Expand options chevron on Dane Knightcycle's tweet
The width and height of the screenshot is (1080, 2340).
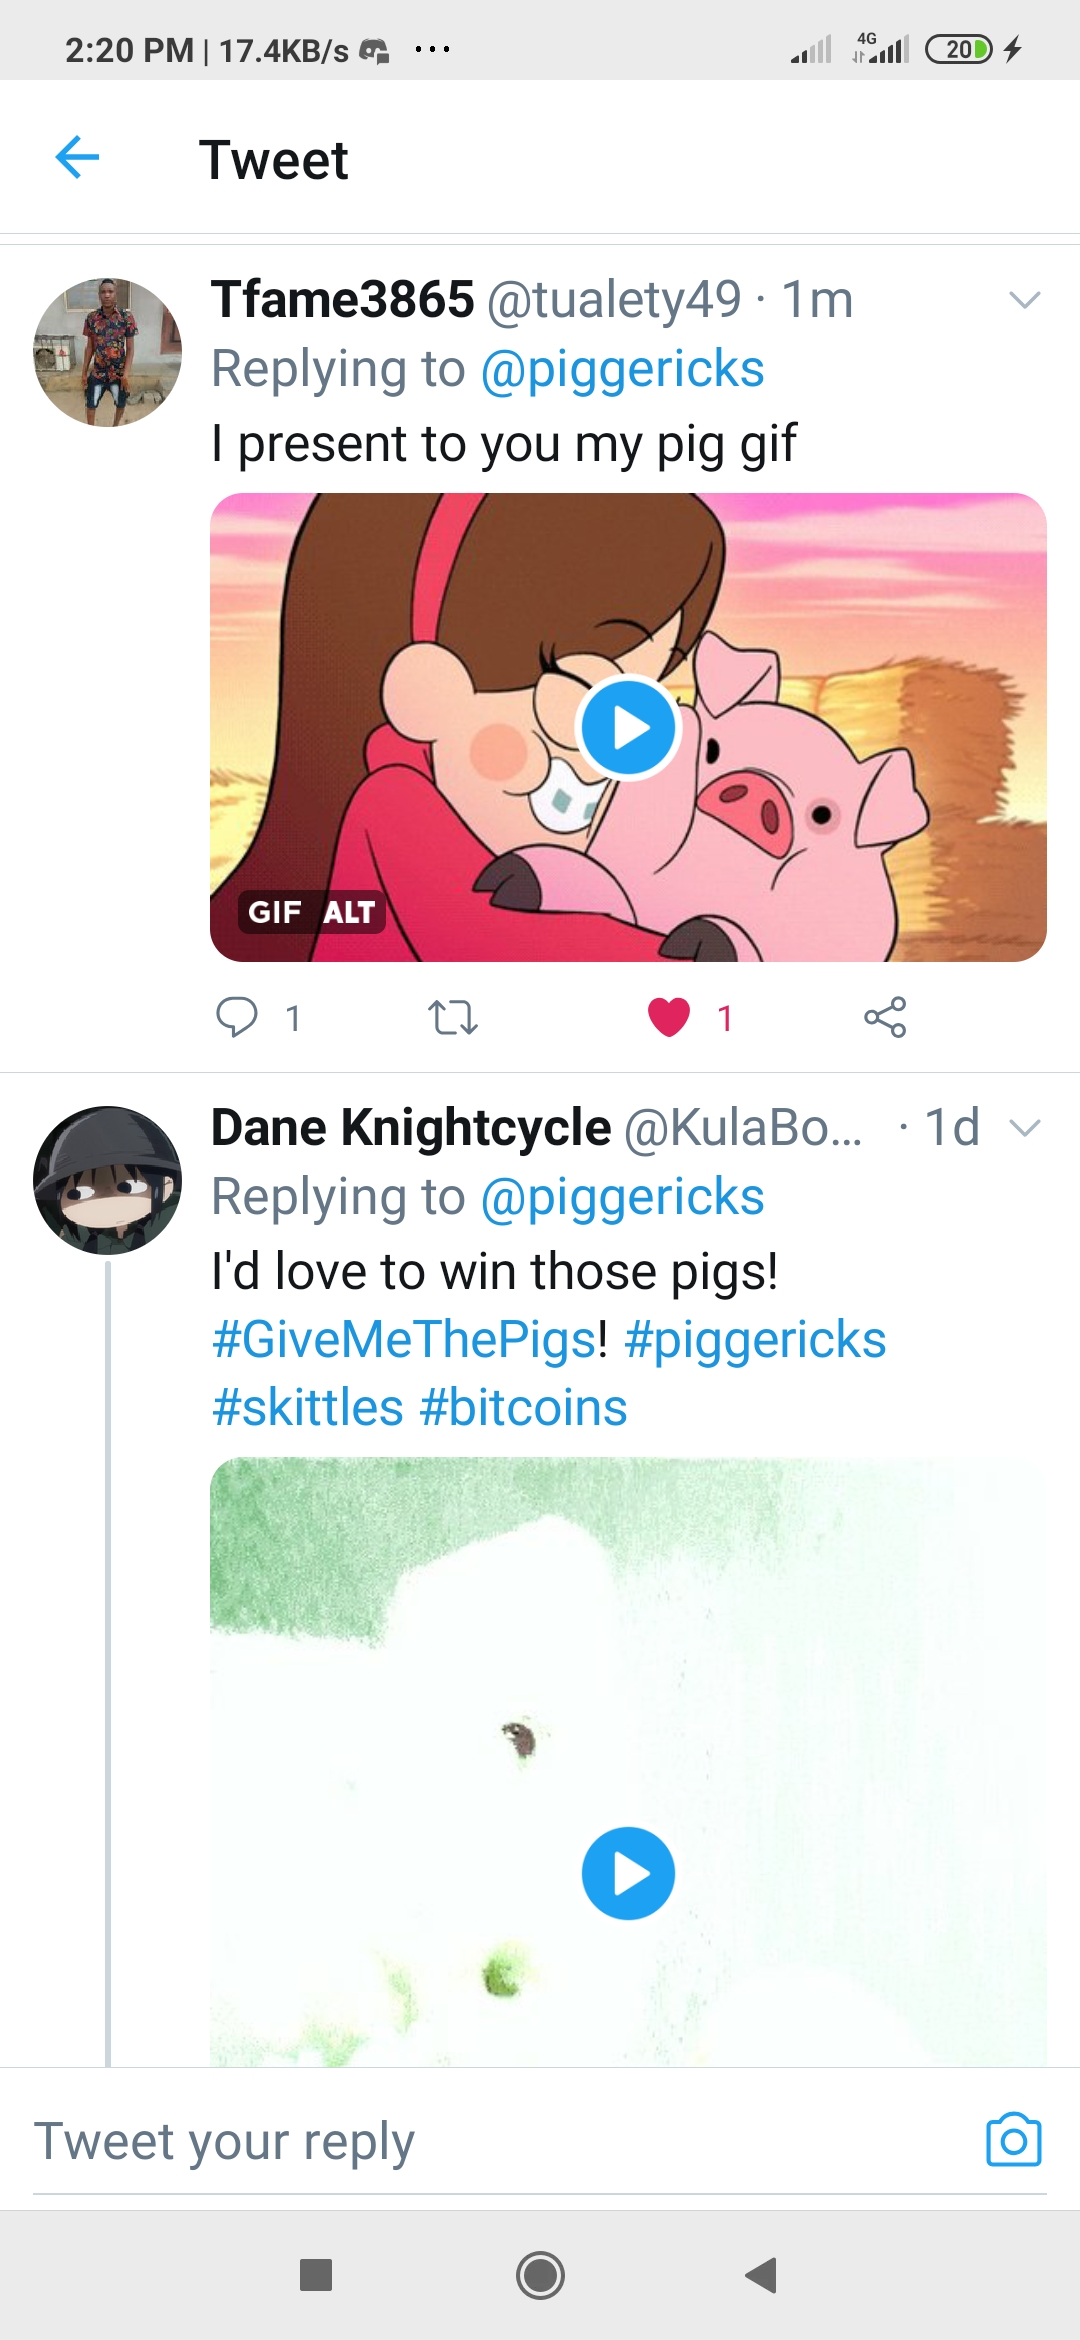click(1025, 1128)
